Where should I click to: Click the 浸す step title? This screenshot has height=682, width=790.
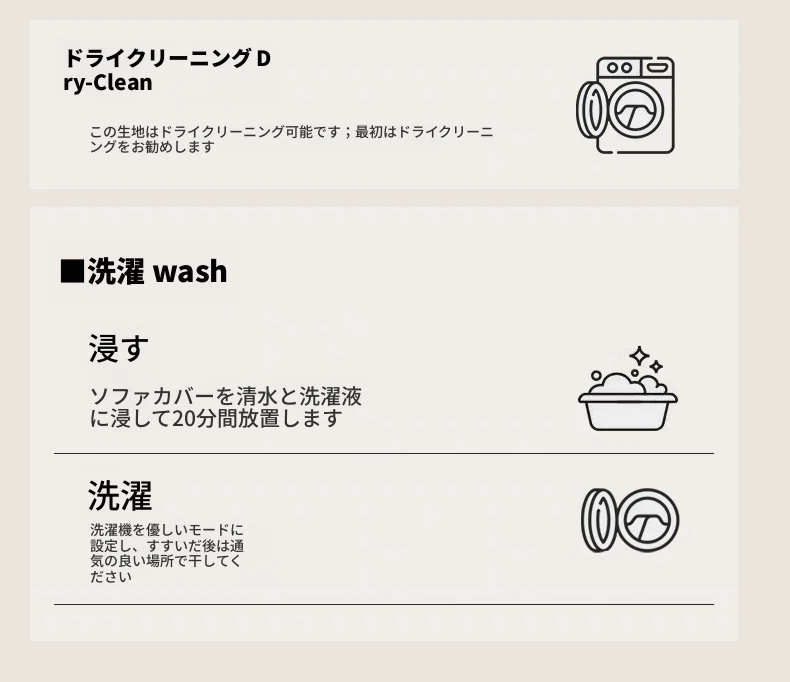coord(119,348)
